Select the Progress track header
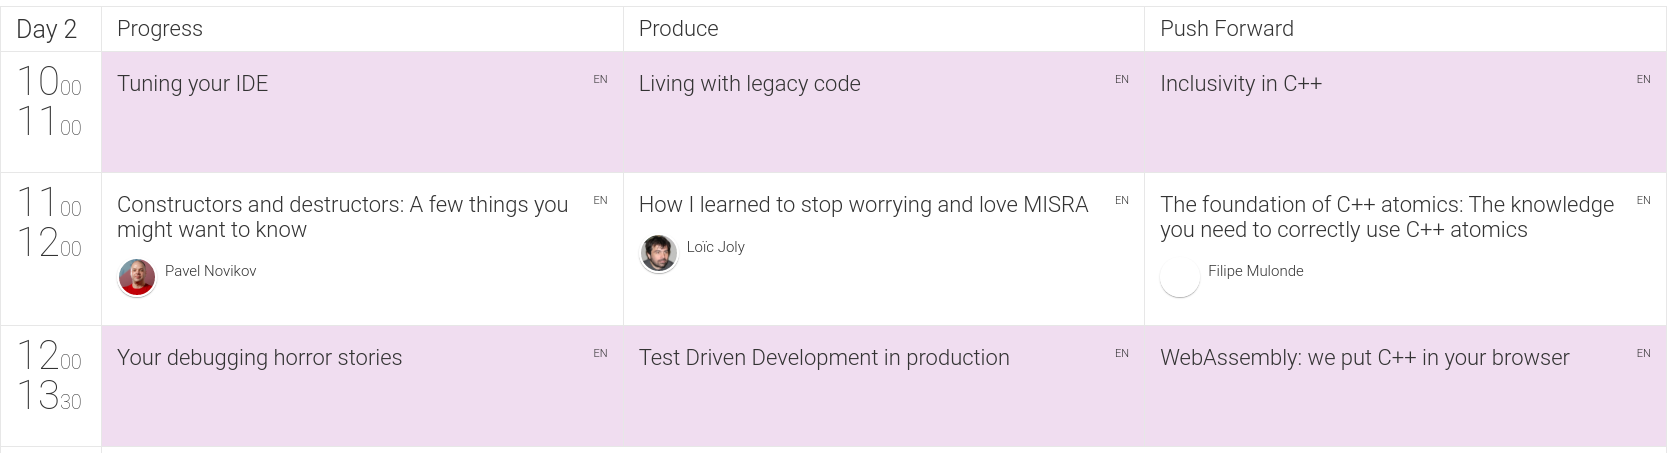Viewport: 1676px width, 453px height. point(160,29)
